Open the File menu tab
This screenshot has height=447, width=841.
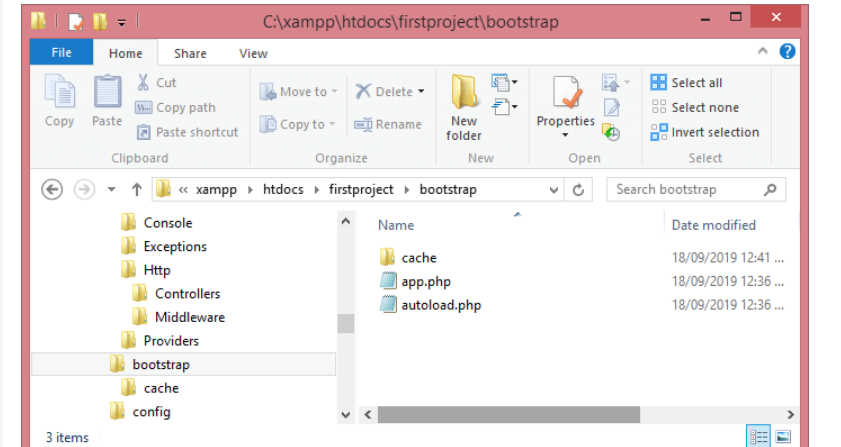tap(61, 53)
